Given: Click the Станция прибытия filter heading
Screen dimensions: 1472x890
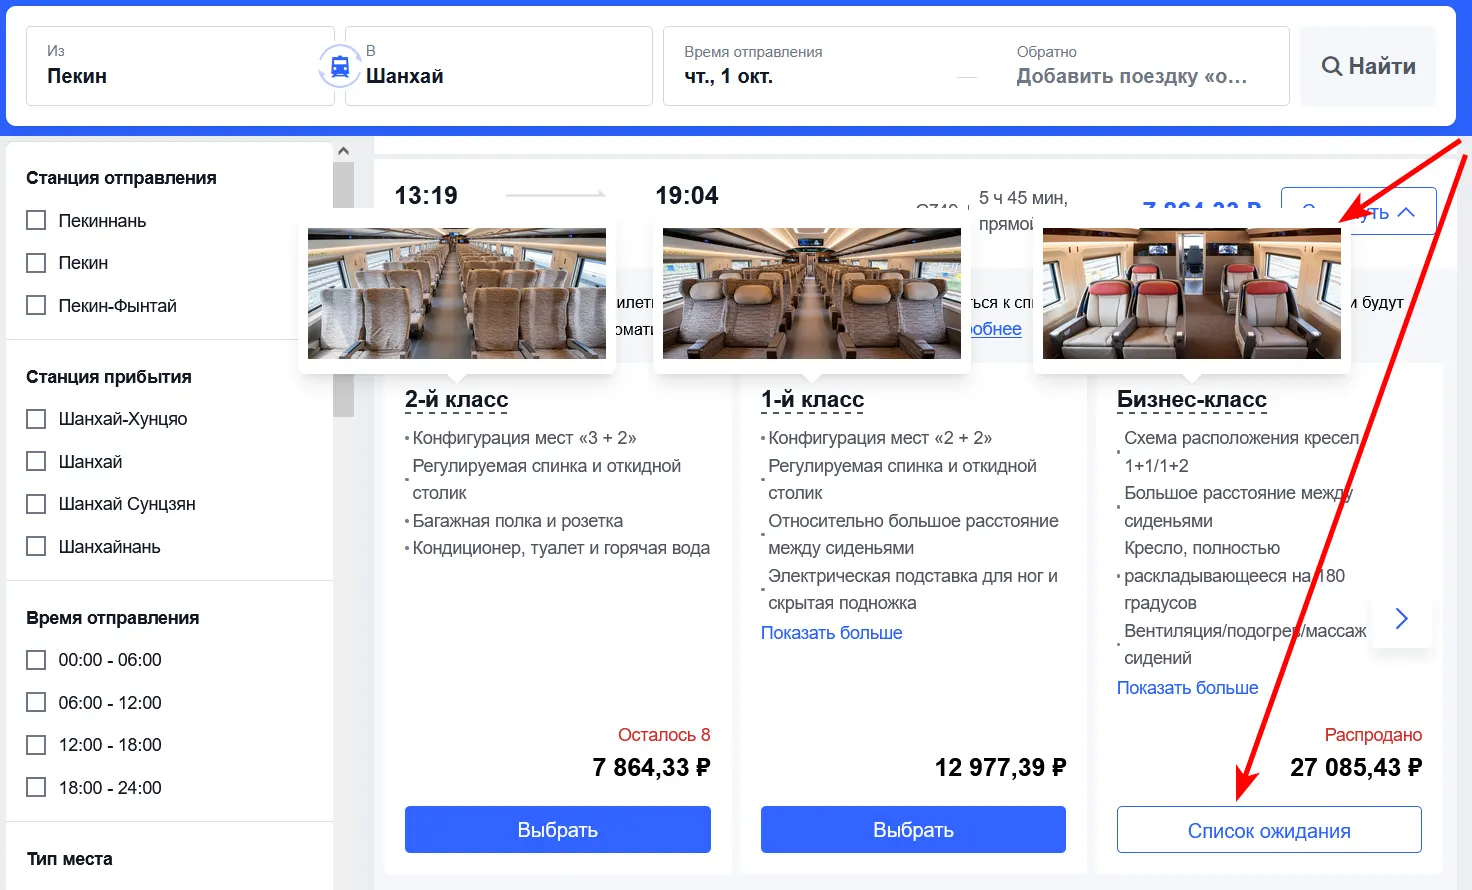Looking at the screenshot, I should coord(109,377).
